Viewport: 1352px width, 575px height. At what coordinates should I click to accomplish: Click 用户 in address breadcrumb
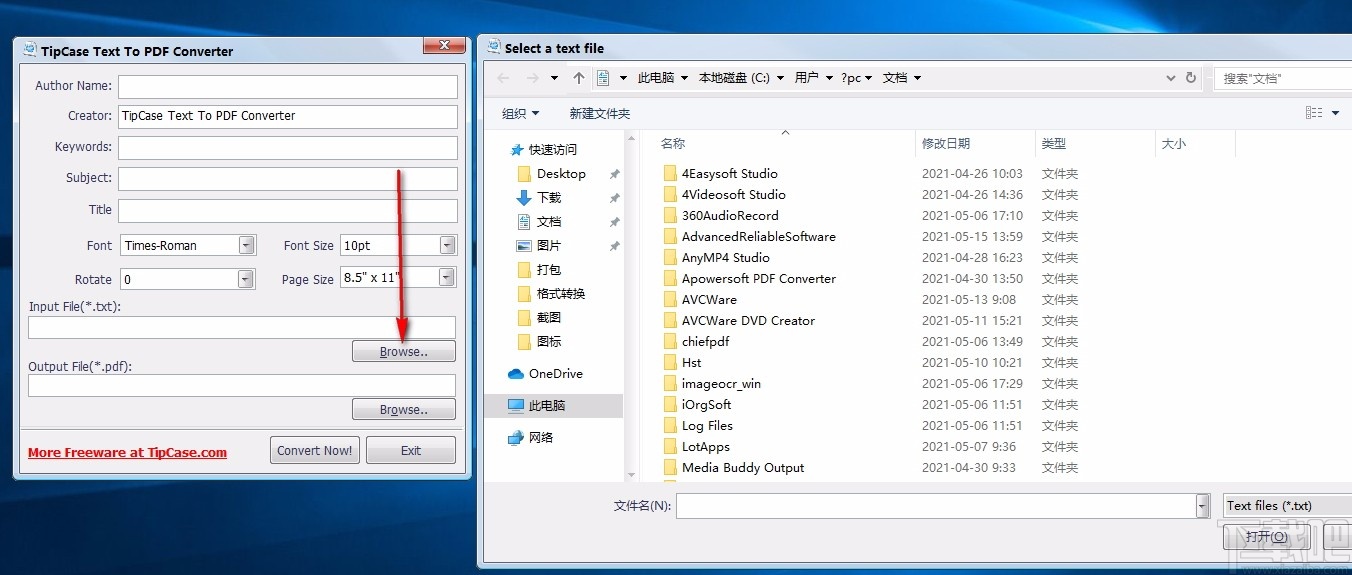[x=807, y=78]
